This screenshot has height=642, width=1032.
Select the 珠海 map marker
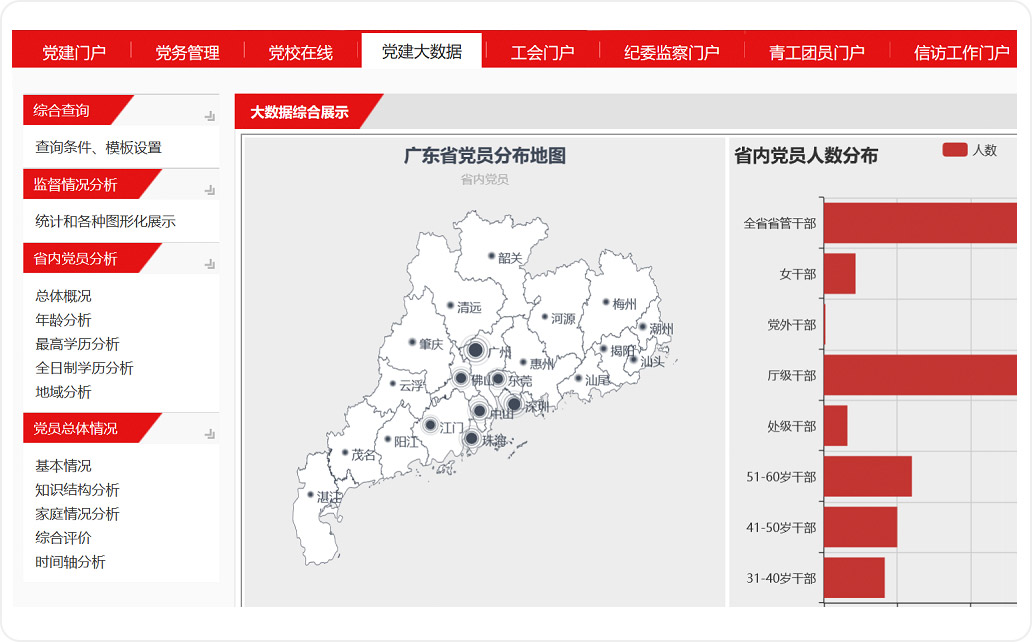tap(471, 438)
